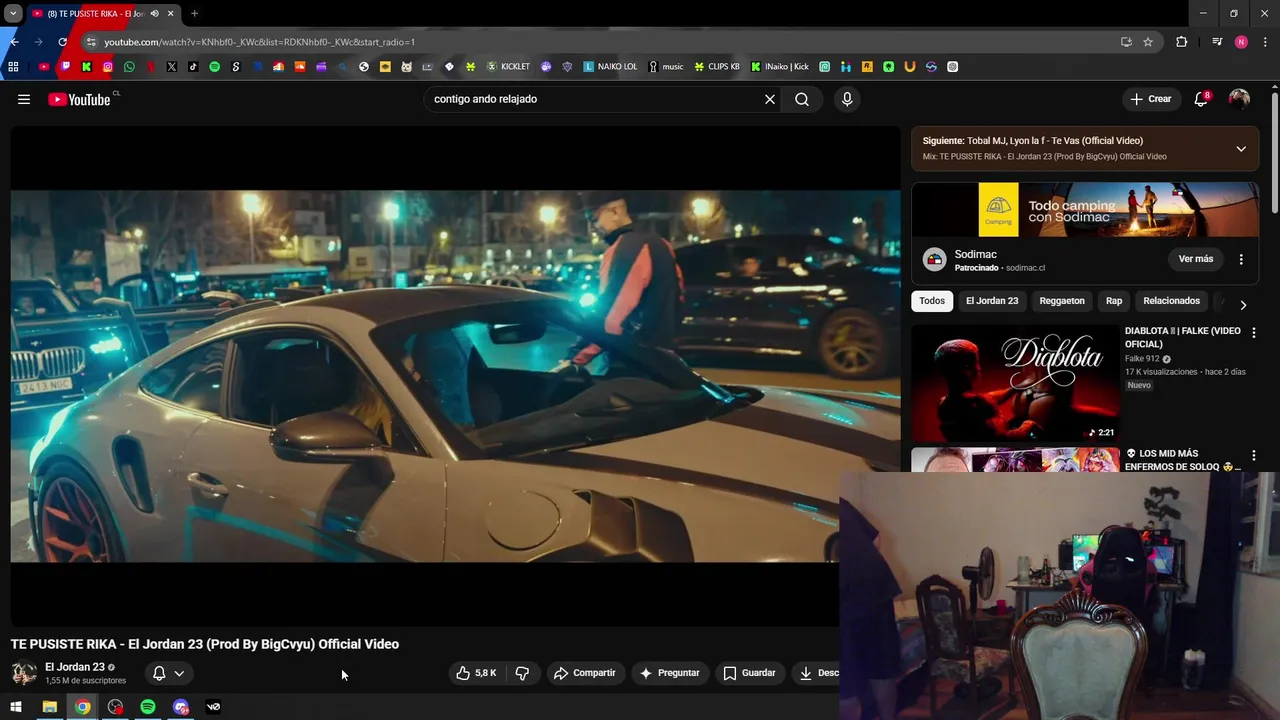Click the download Descargar button
This screenshot has width=1280, height=720.
(818, 673)
